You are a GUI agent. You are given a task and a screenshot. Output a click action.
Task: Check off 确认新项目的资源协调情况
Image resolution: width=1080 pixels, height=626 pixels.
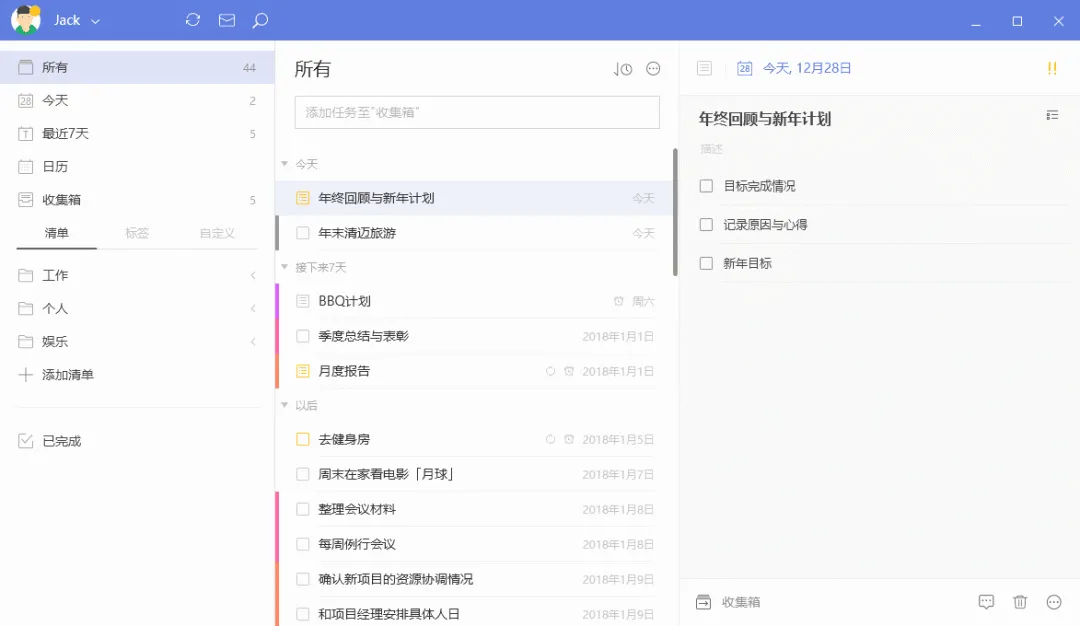click(302, 579)
